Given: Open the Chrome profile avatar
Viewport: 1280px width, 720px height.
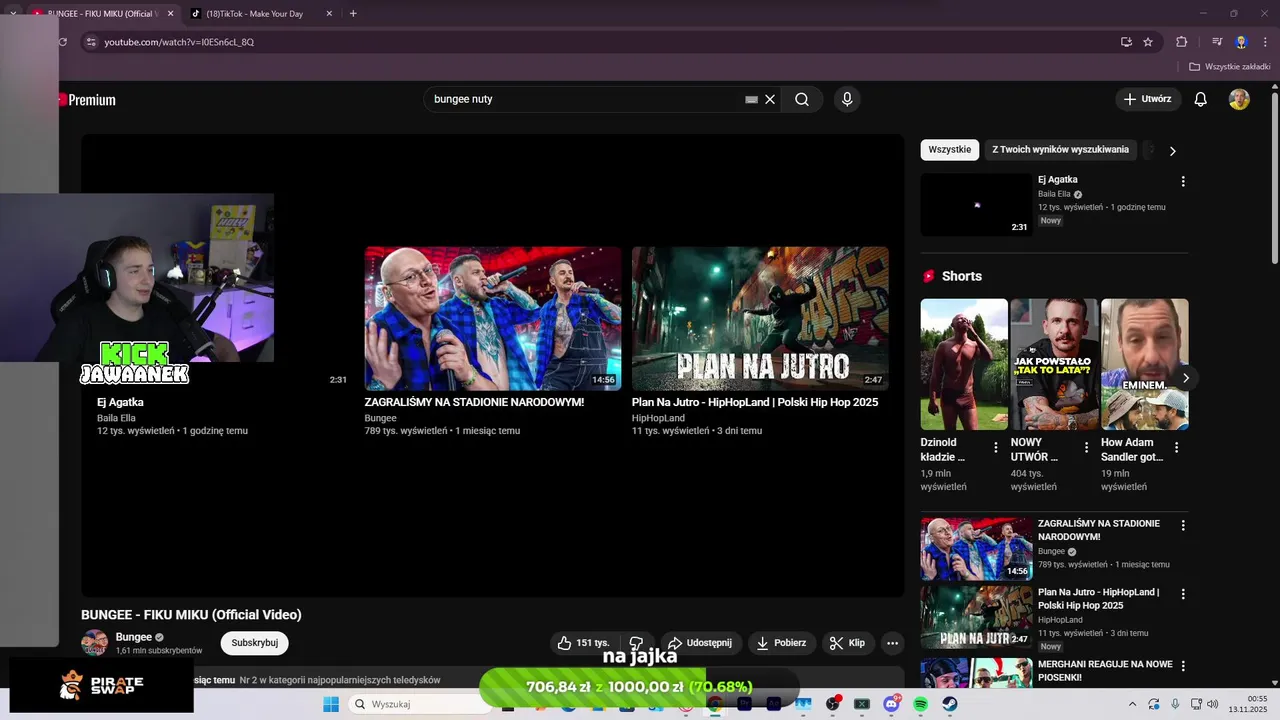Looking at the screenshot, I should click(x=1241, y=42).
